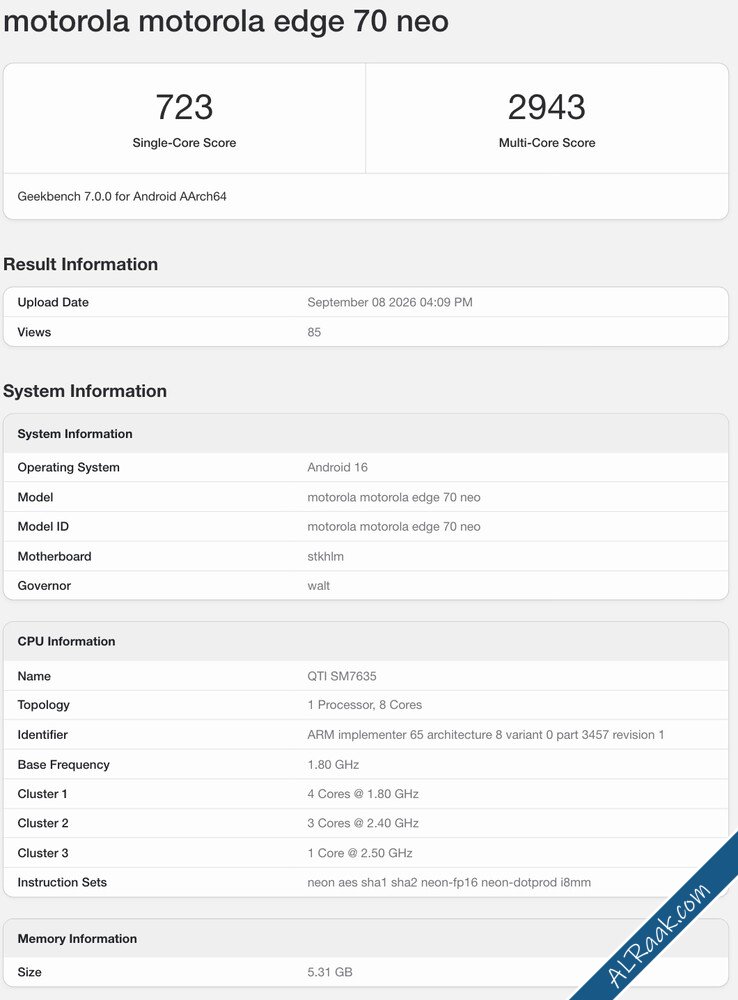Click the Result Information heading
This screenshot has height=1000, width=738.
(x=80, y=264)
